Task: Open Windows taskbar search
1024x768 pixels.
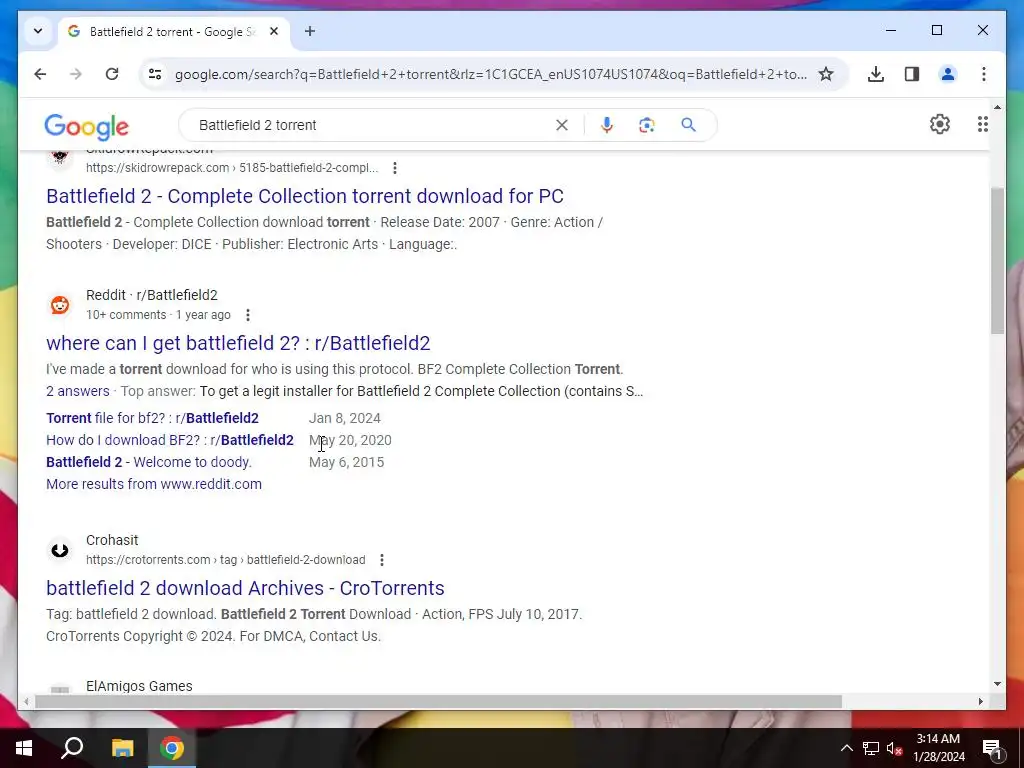Action: pos(72,748)
